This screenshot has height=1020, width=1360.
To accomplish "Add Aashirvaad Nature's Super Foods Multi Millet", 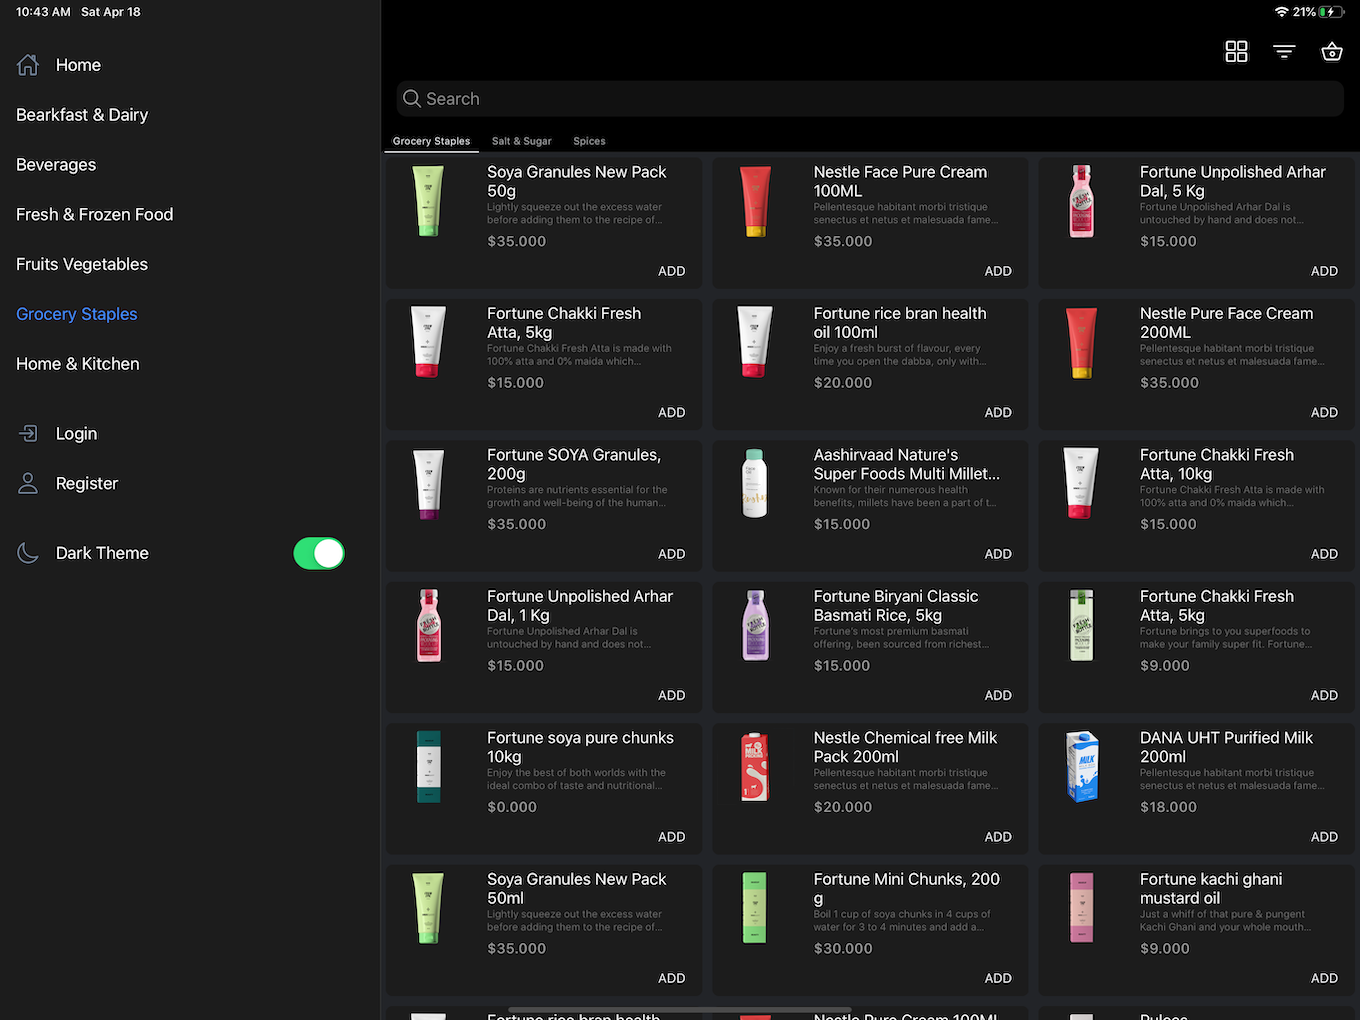I will 998,554.
